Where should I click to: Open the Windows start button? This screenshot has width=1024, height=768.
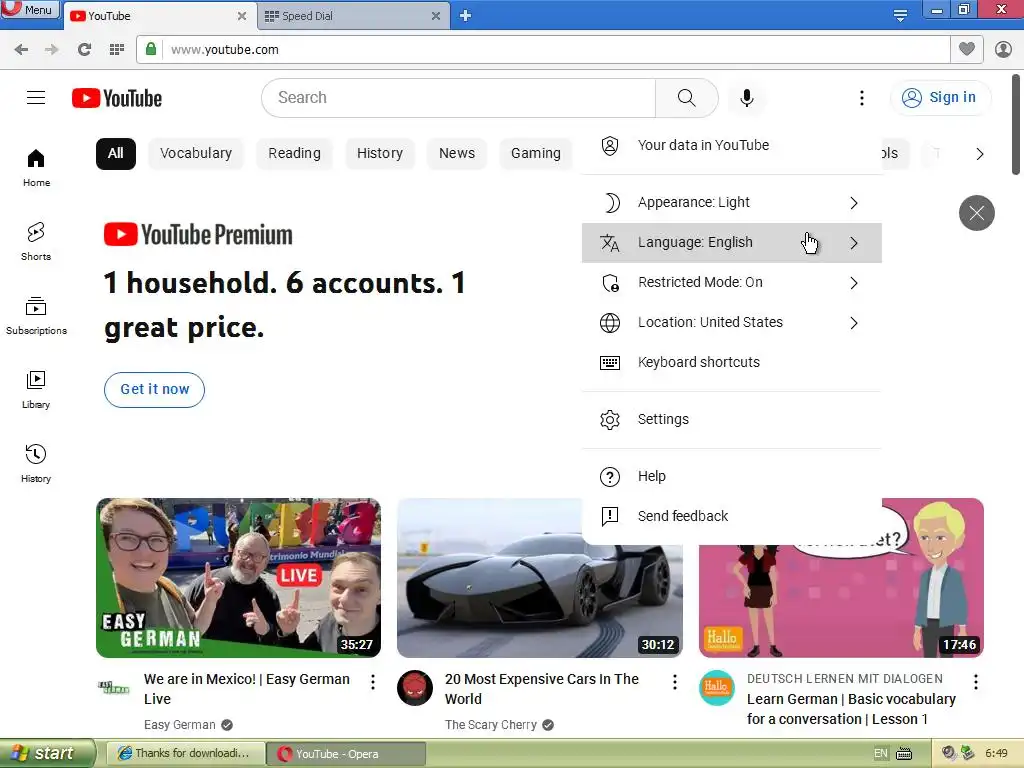click(47, 754)
